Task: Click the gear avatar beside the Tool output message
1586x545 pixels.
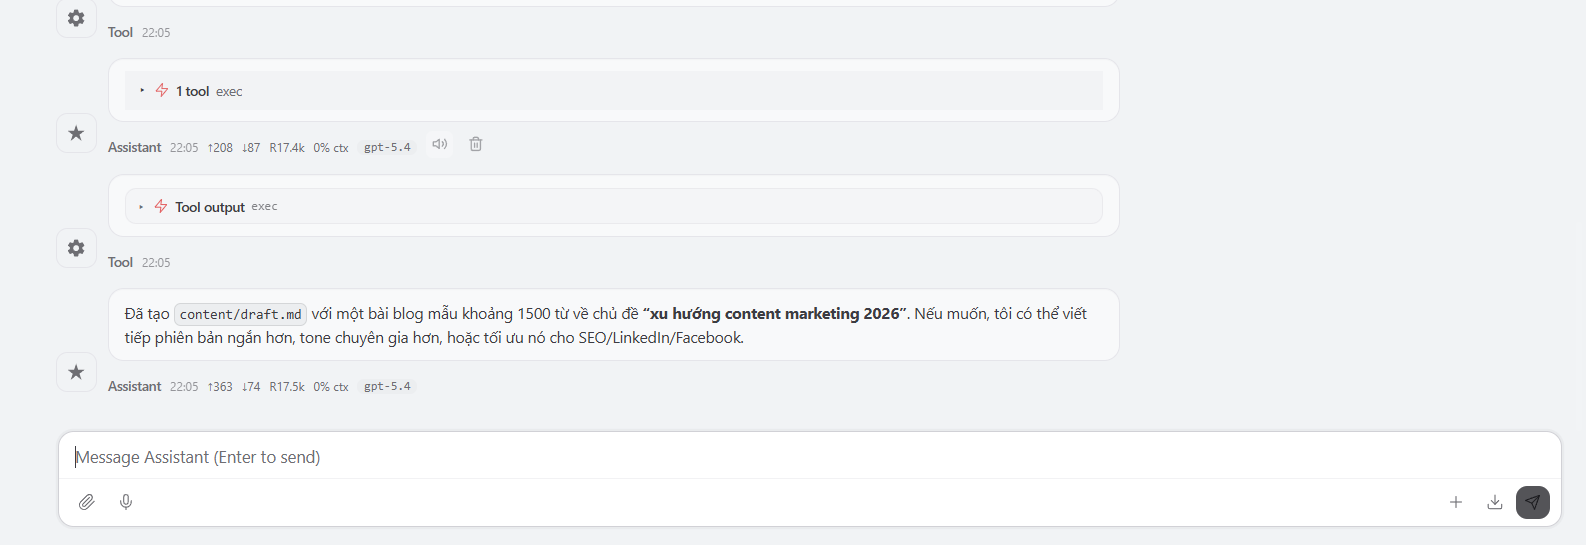Action: point(76,248)
